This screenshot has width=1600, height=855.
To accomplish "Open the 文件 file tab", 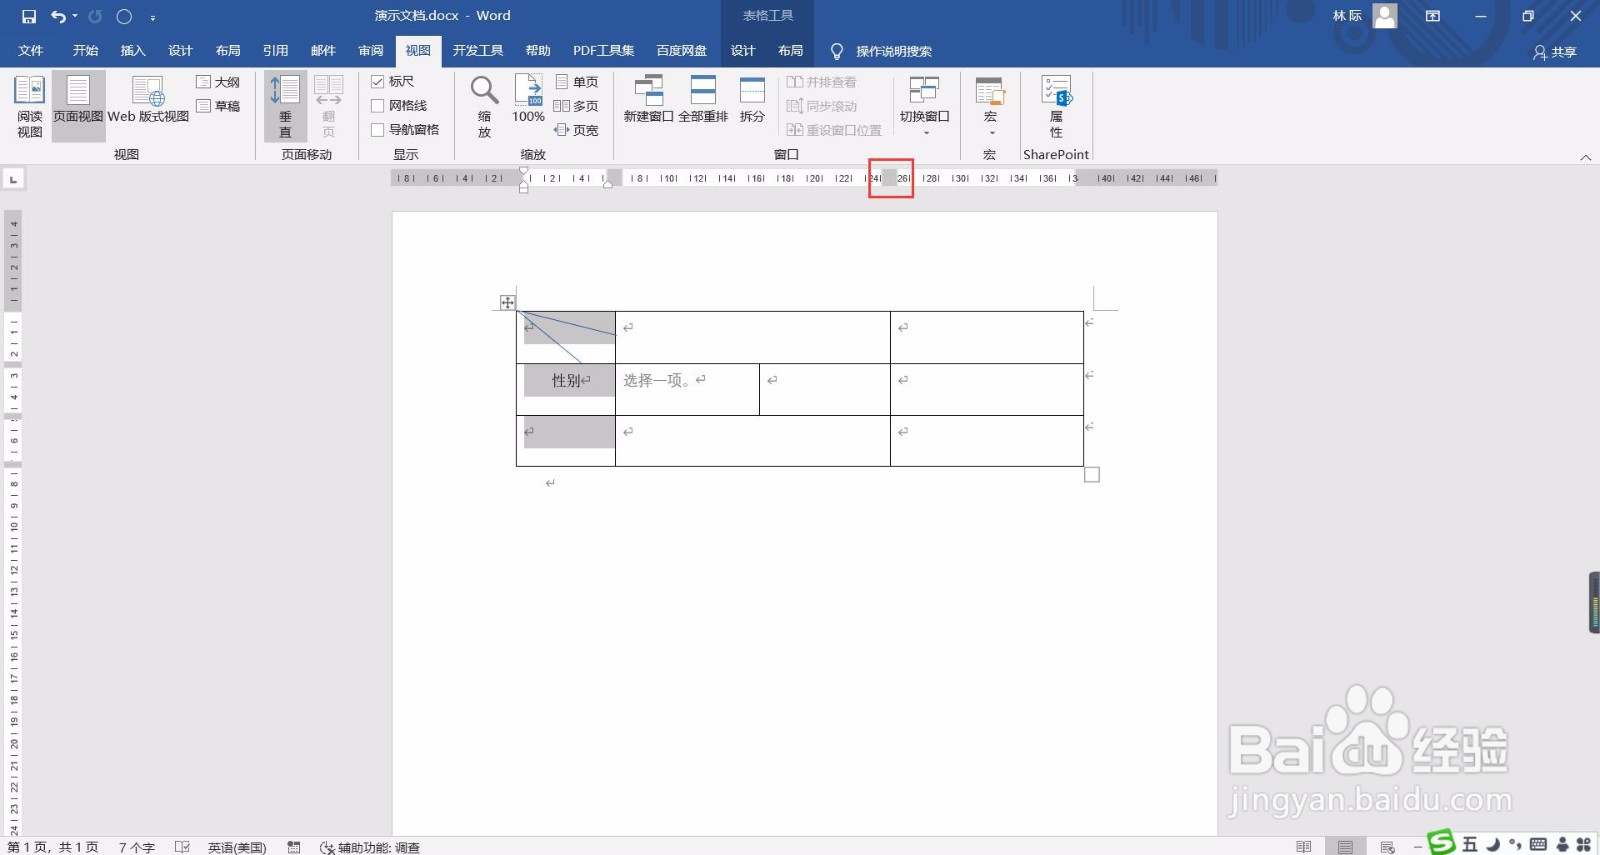I will 31,51.
